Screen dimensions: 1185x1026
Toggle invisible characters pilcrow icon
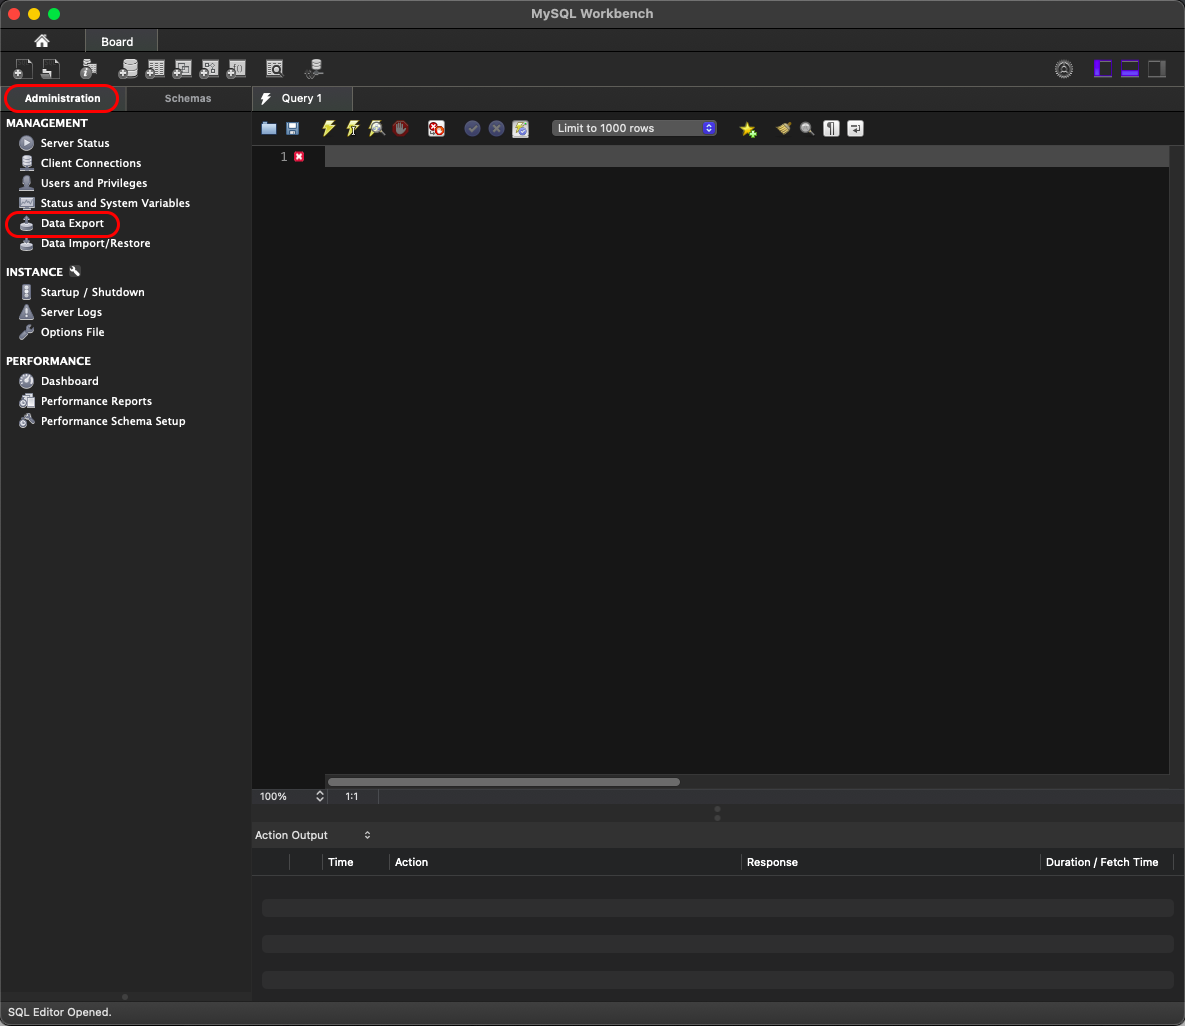point(831,128)
